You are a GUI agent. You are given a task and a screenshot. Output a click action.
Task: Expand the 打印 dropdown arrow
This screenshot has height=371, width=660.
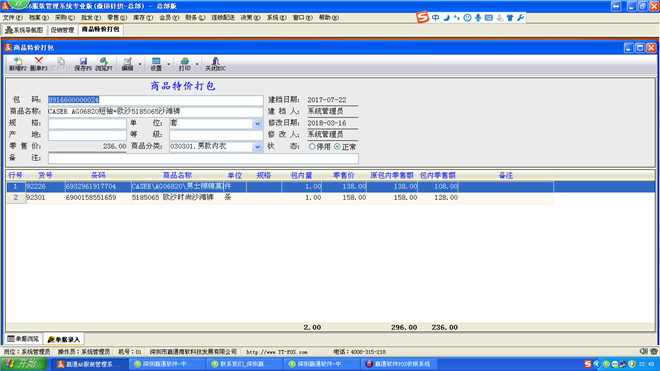point(197,64)
